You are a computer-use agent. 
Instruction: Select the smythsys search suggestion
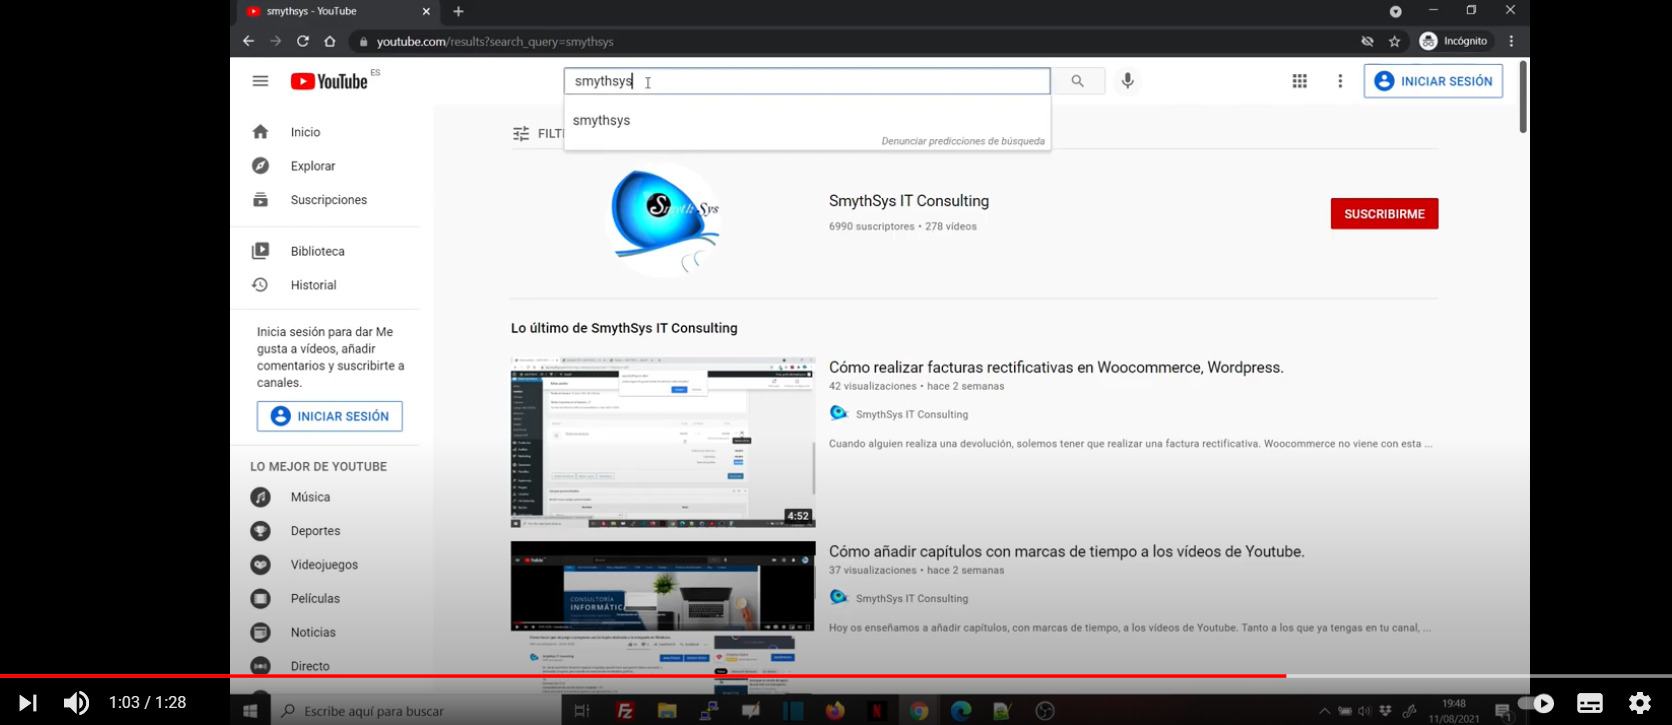602,120
